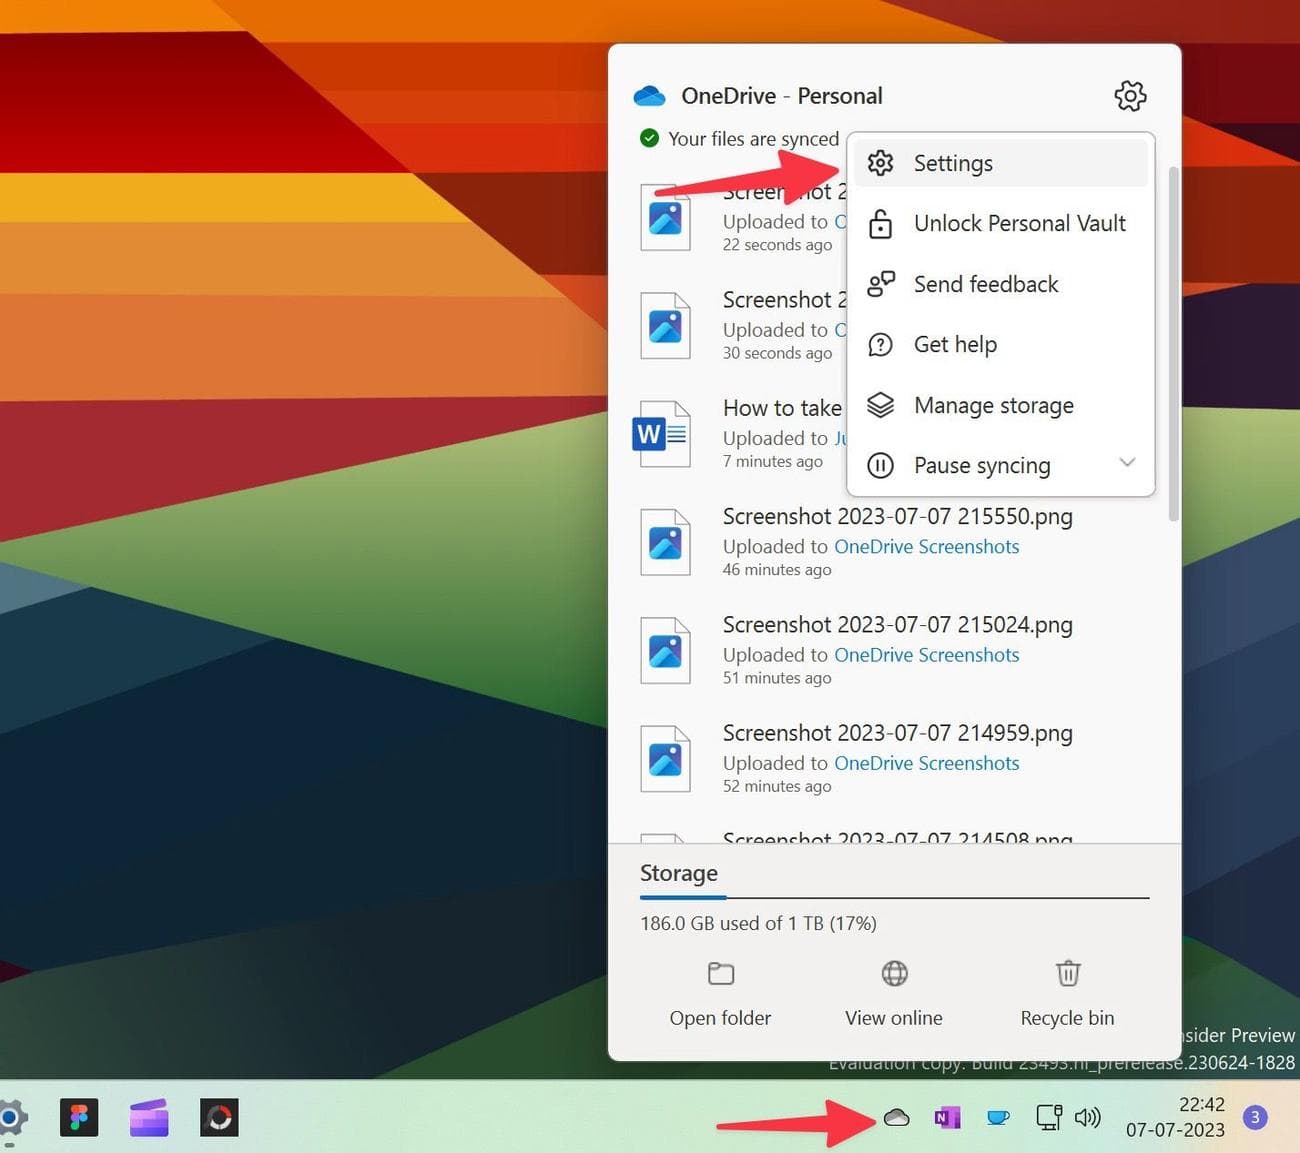Choose Unlock Personal Vault menu entry
The width and height of the screenshot is (1300, 1153).
click(x=1019, y=223)
